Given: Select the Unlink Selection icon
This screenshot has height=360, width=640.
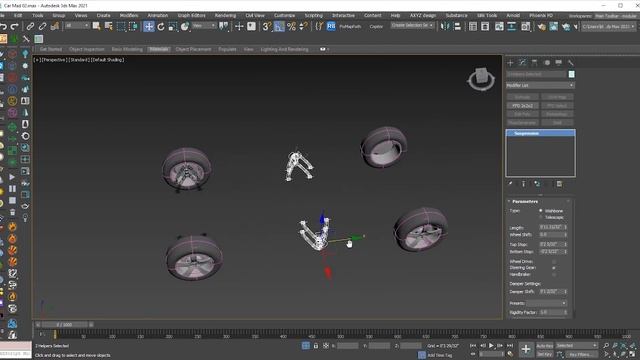Looking at the screenshot, I should click(42, 27).
